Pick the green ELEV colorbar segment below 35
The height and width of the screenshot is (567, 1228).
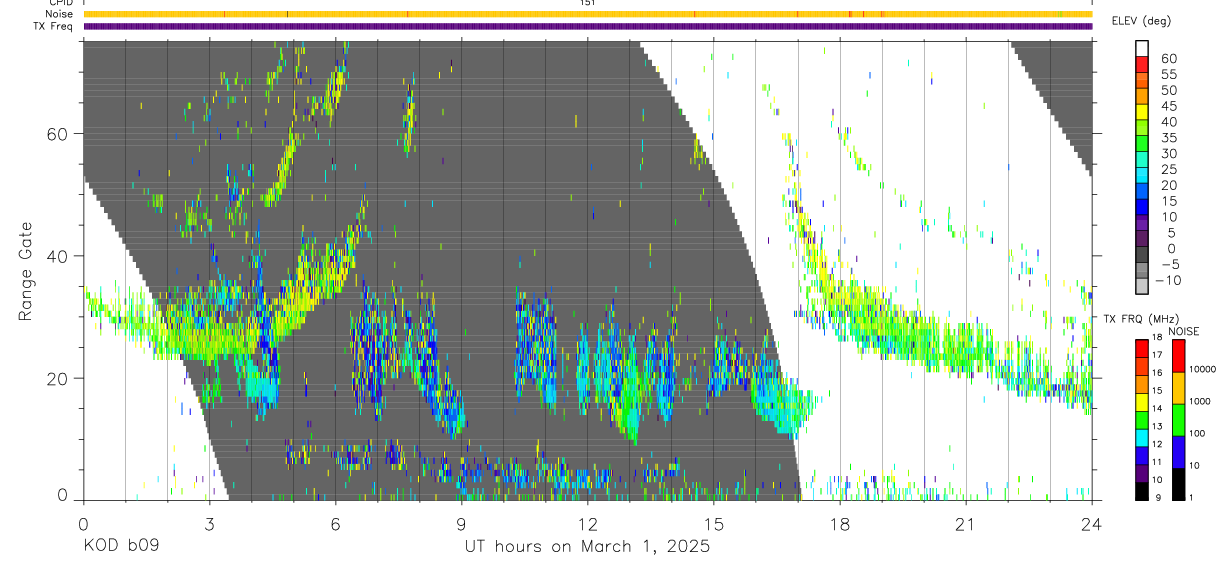click(1142, 144)
